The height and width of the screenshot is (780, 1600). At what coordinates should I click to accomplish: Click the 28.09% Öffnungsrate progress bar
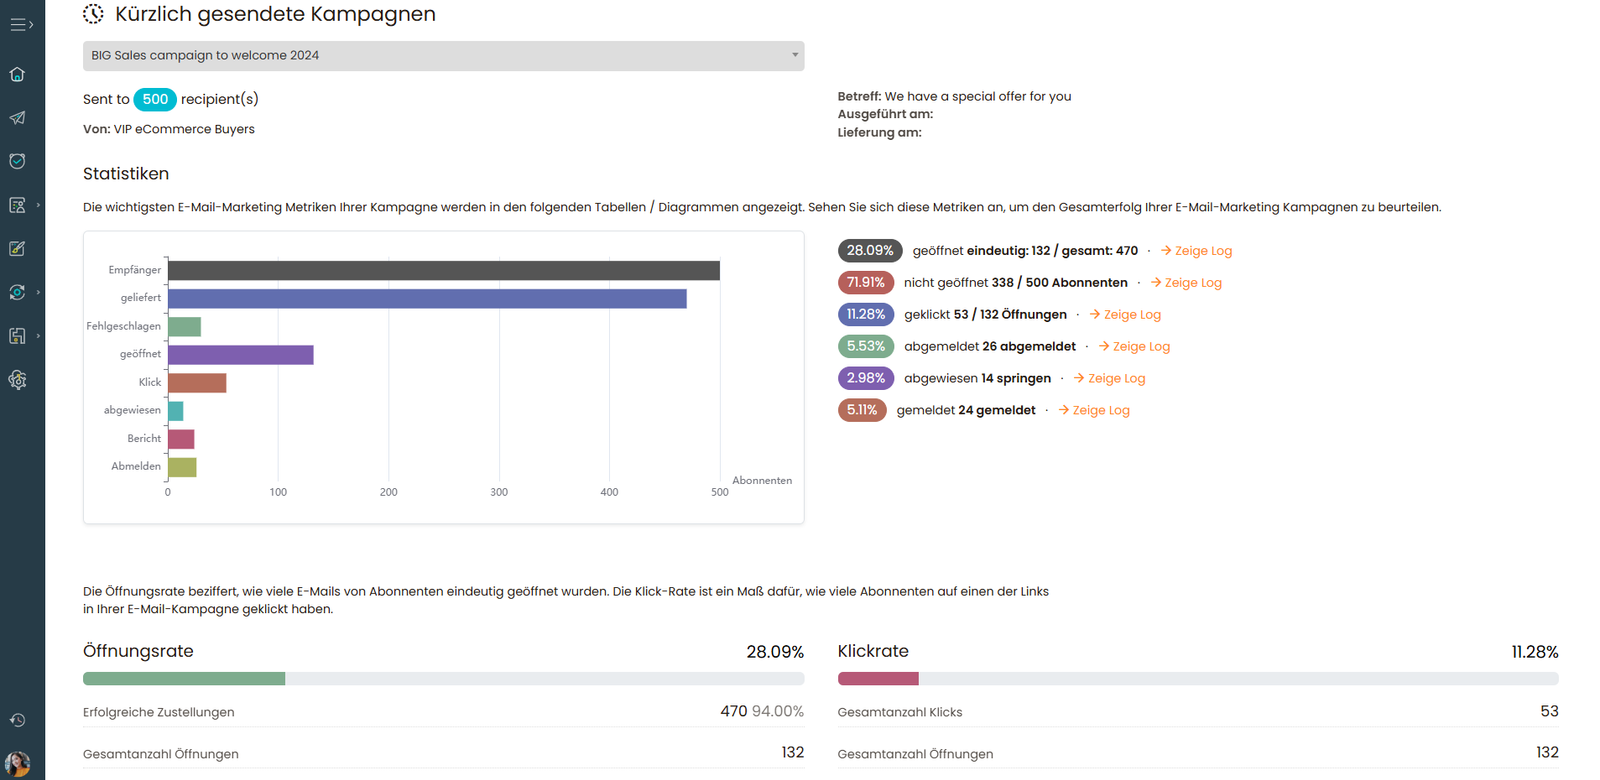point(184,678)
